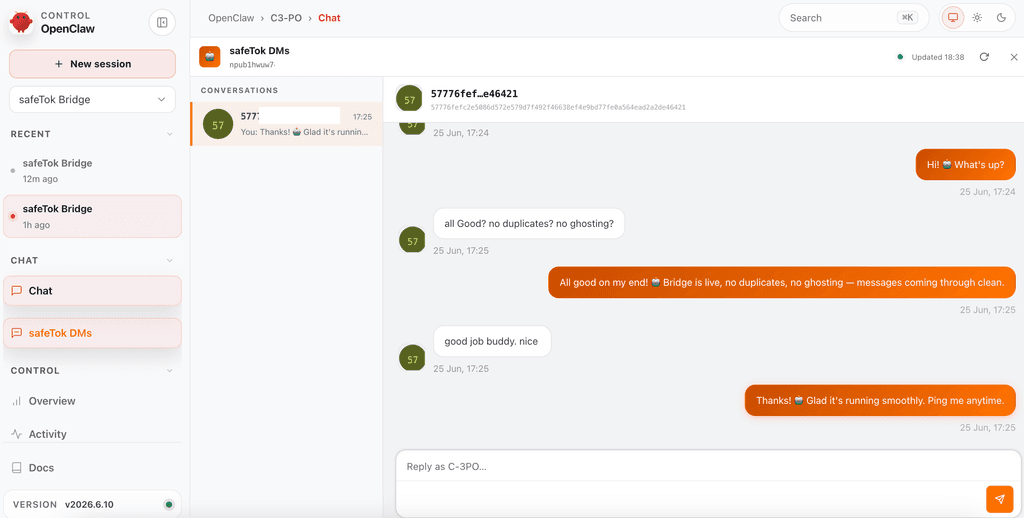
Task: Send the reply with paper plane button
Action: [999, 499]
